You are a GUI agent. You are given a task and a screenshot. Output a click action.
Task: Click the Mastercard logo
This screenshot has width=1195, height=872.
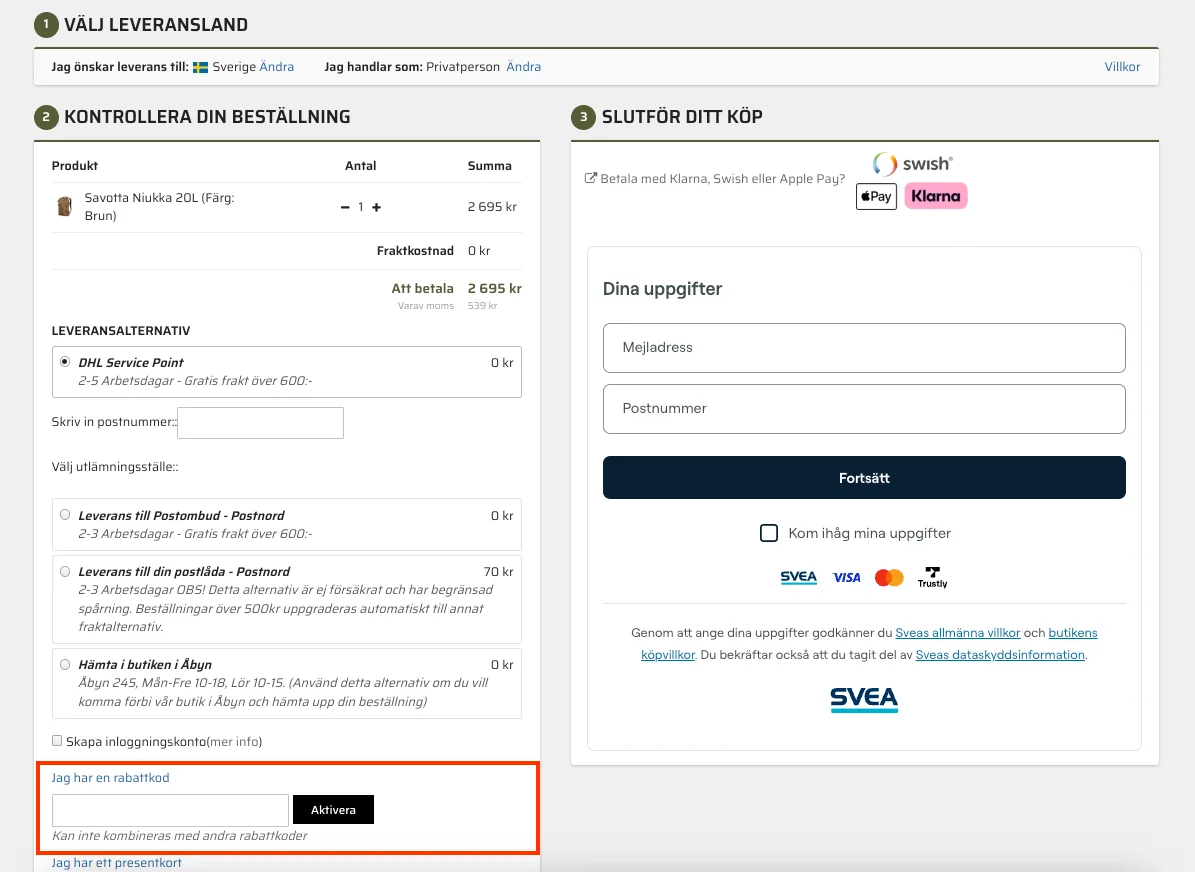pyautogui.click(x=889, y=578)
